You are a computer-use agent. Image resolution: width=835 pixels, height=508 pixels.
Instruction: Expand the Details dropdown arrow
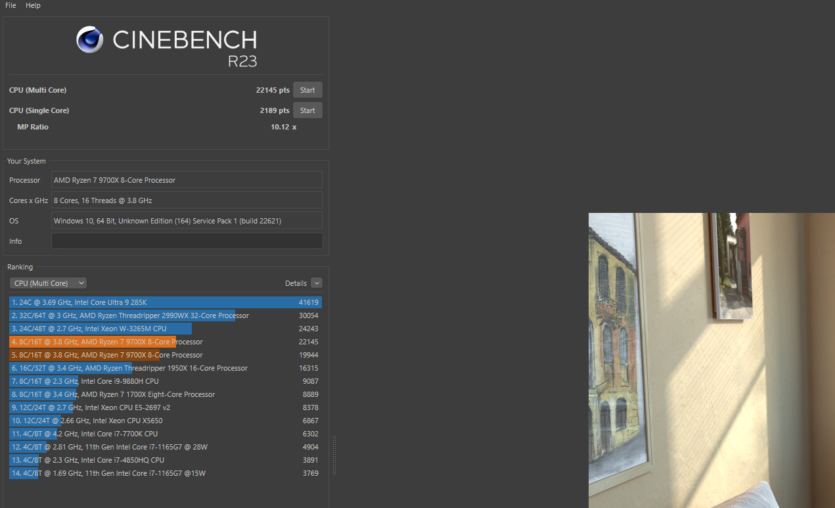[x=316, y=283]
